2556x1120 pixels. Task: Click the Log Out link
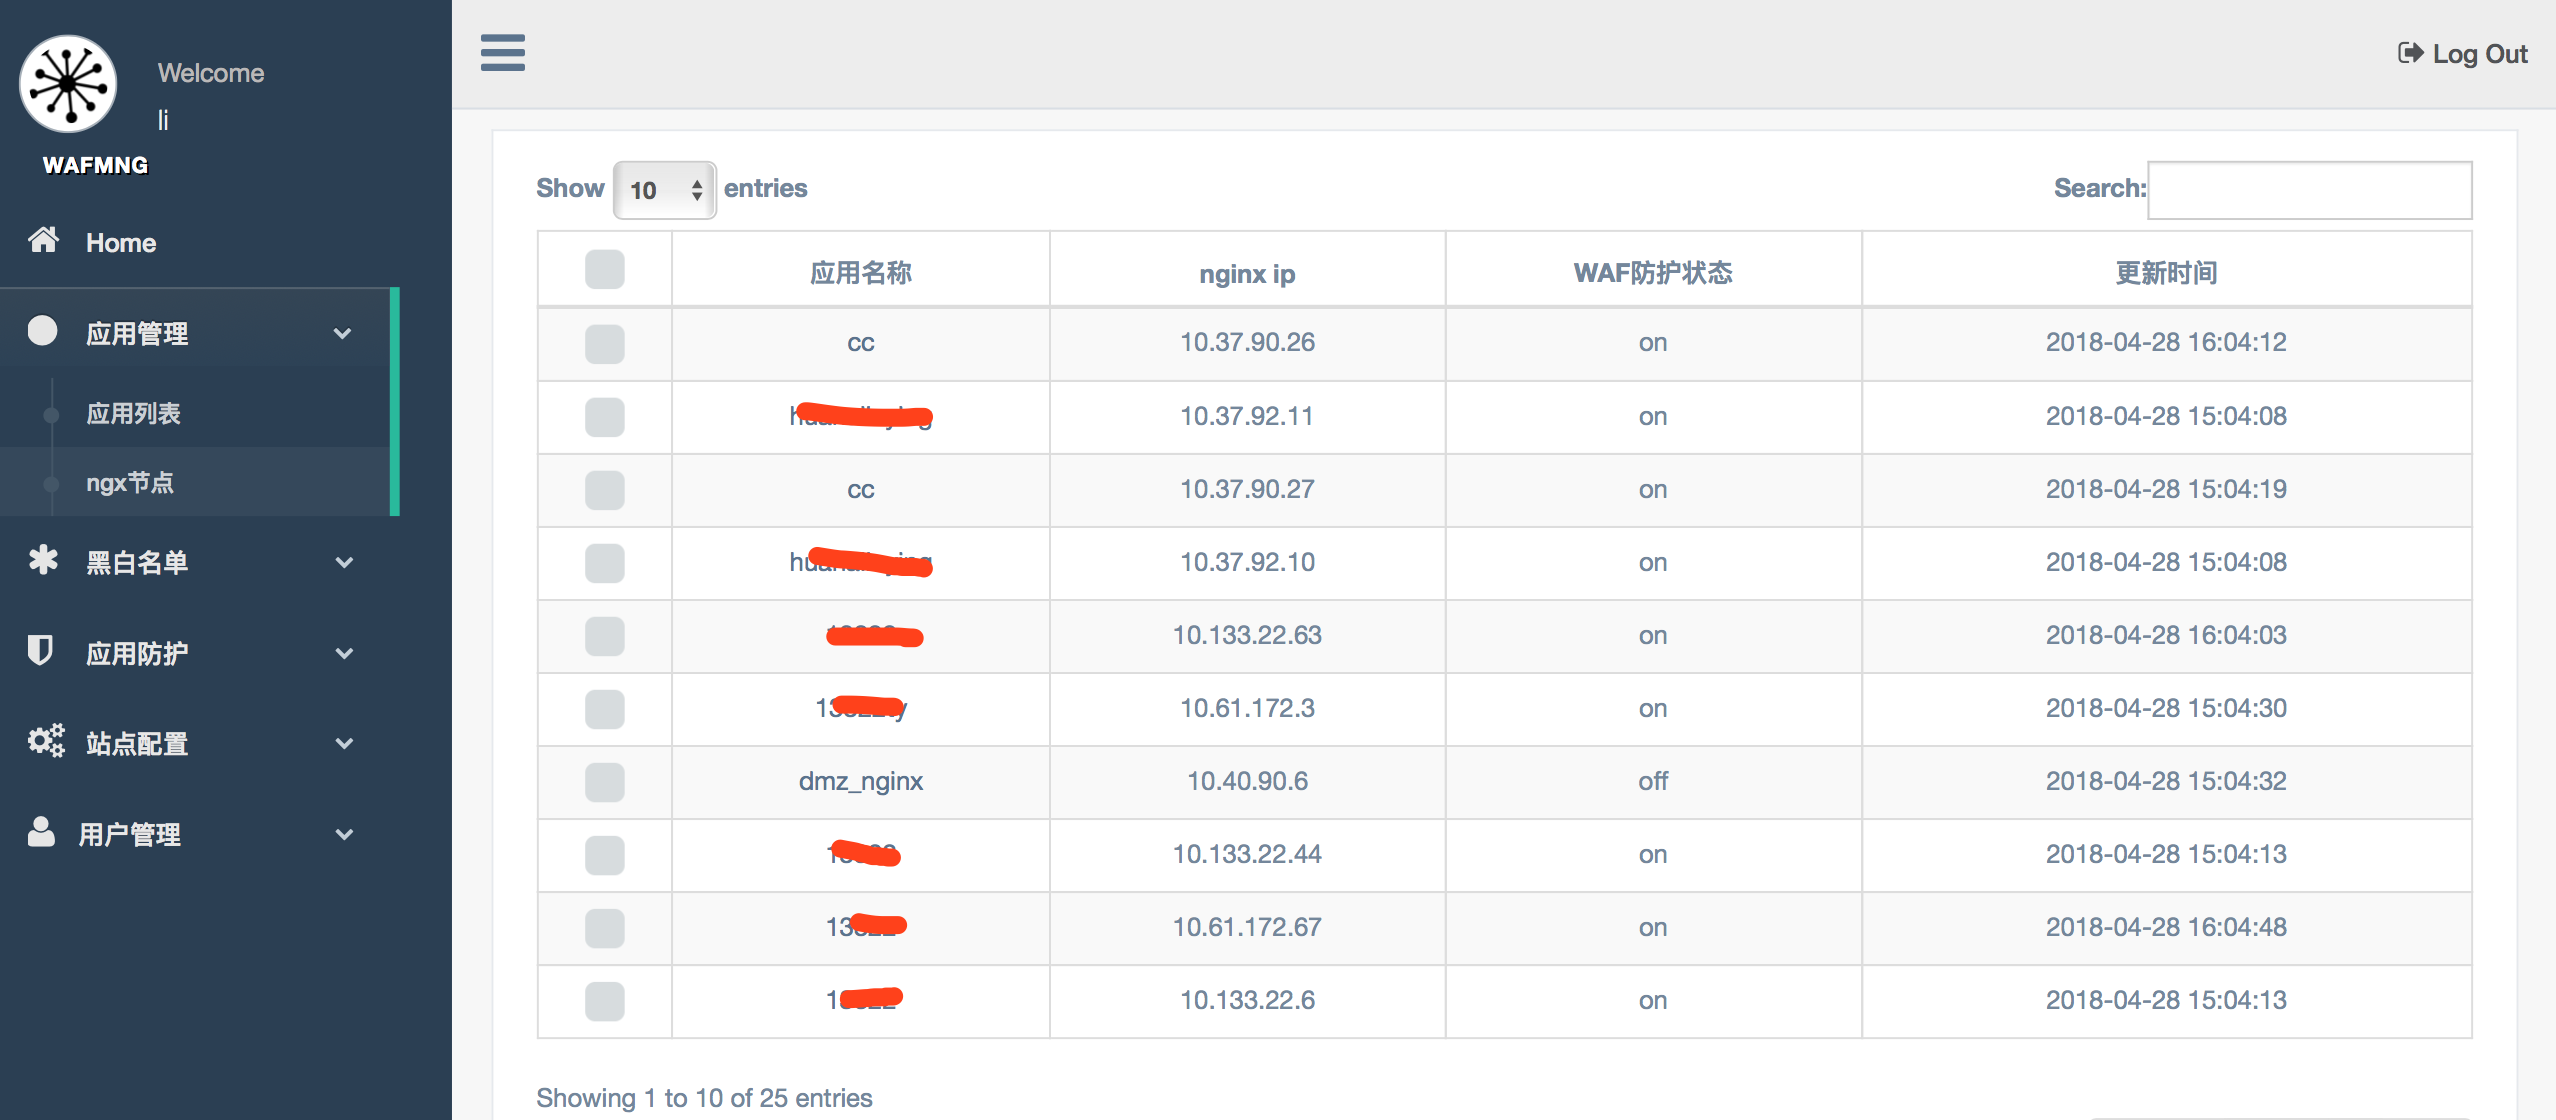pos(2462,54)
